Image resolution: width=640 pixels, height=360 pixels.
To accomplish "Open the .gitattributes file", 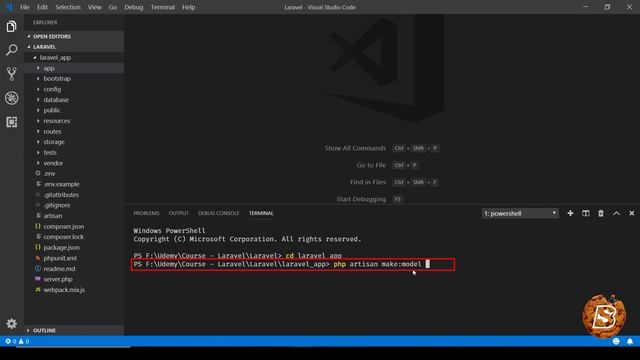I will coord(74,195).
